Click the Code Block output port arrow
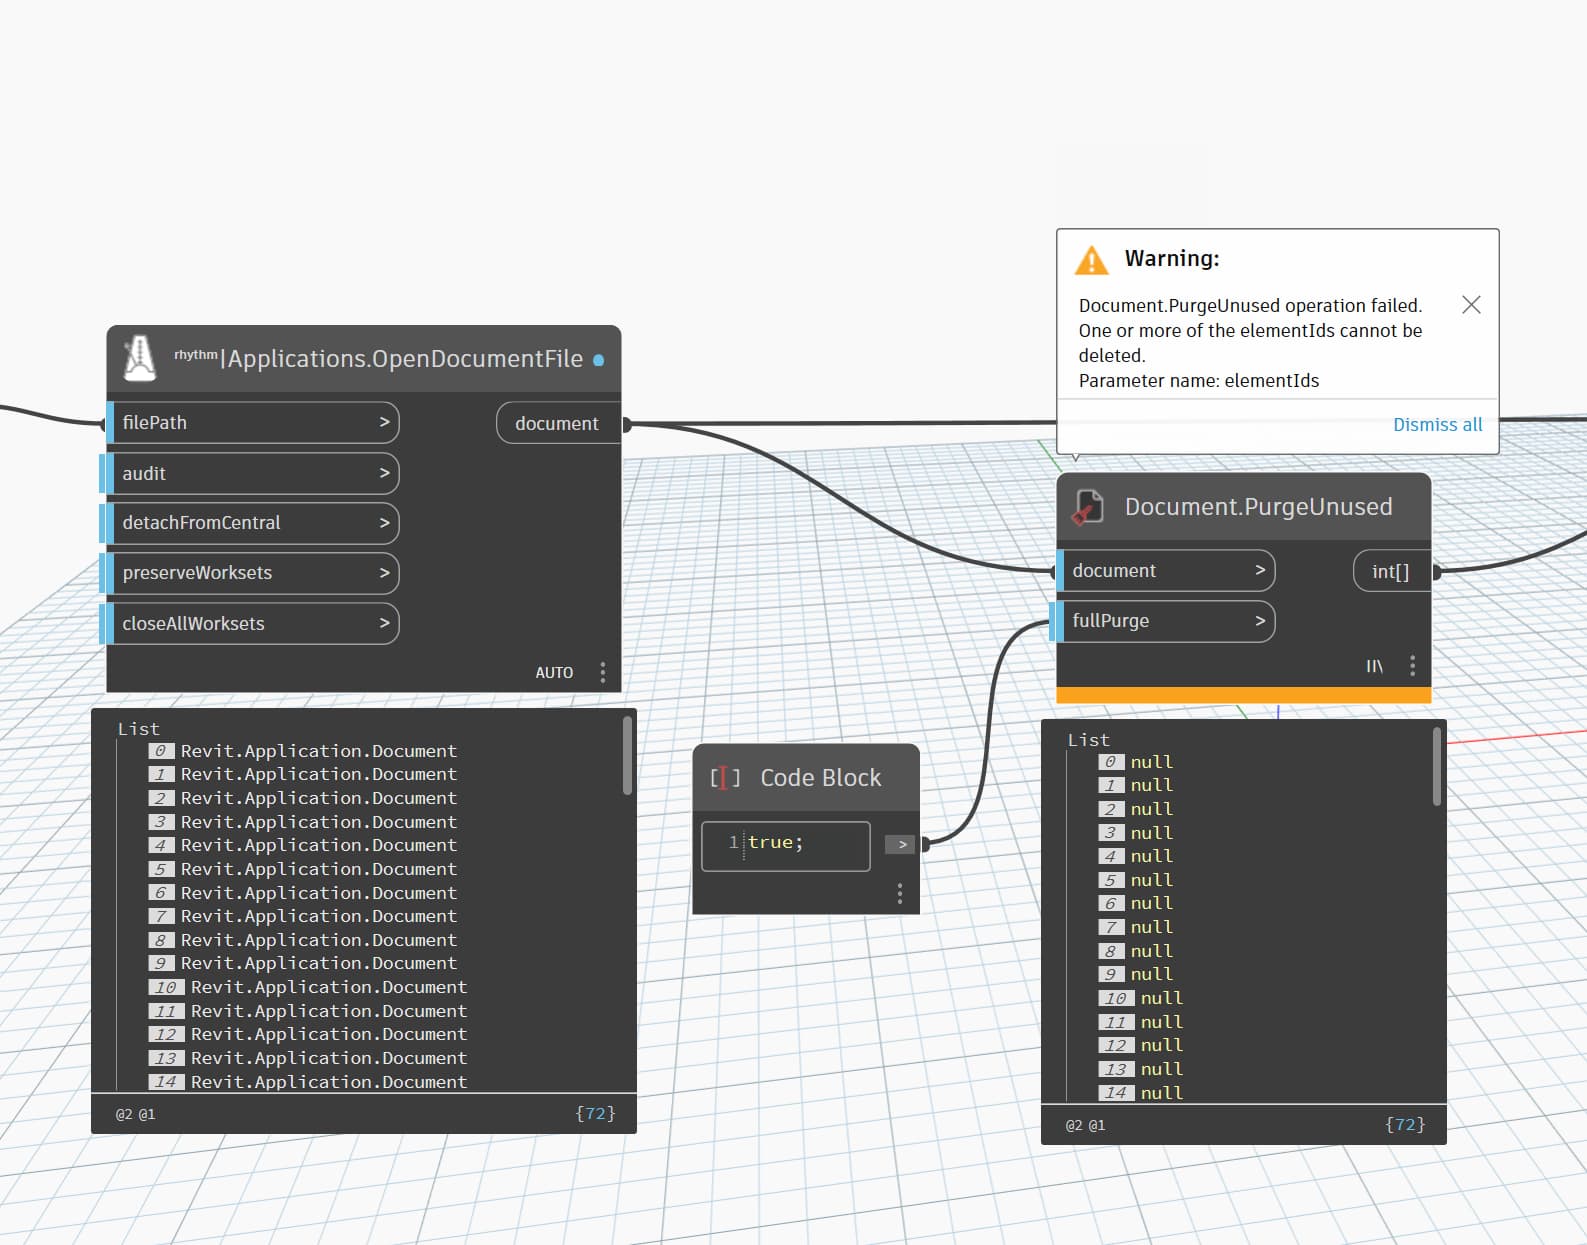 [x=902, y=844]
